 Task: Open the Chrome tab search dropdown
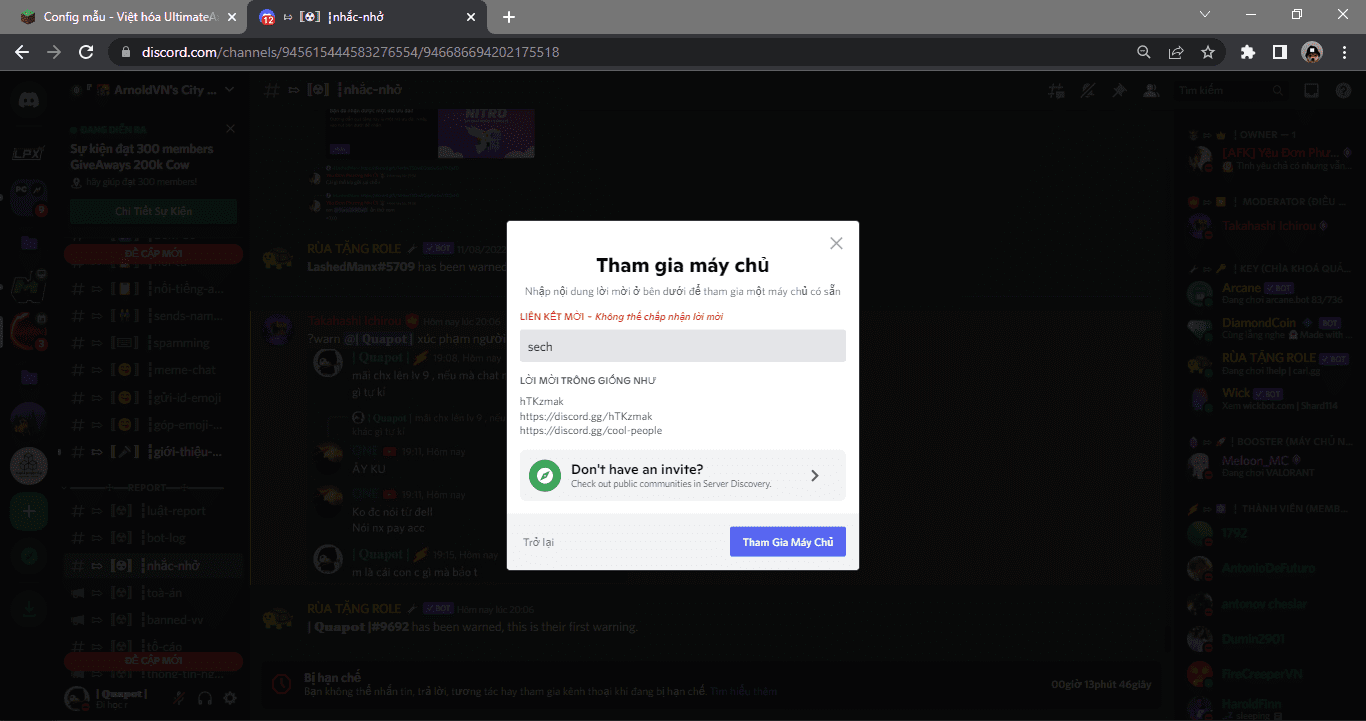(1205, 15)
